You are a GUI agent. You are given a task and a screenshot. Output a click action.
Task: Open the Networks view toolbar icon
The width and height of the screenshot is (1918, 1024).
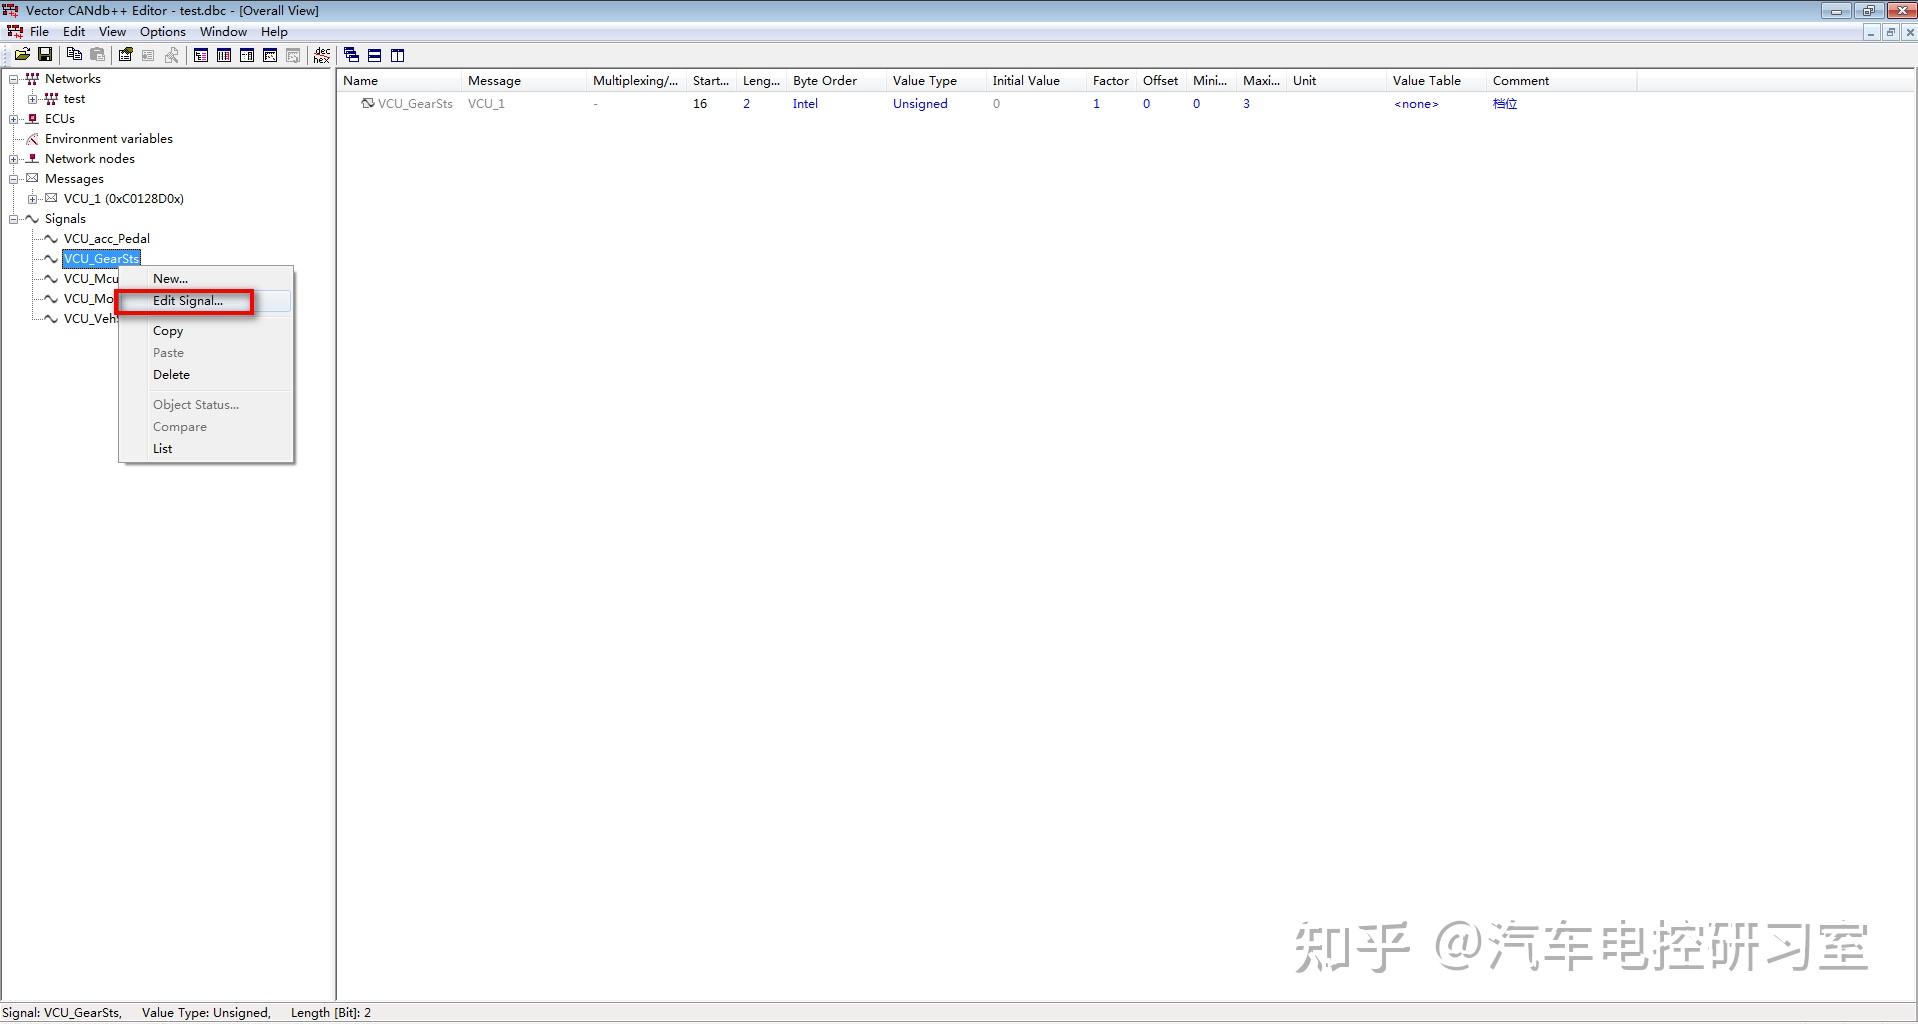click(x=200, y=55)
